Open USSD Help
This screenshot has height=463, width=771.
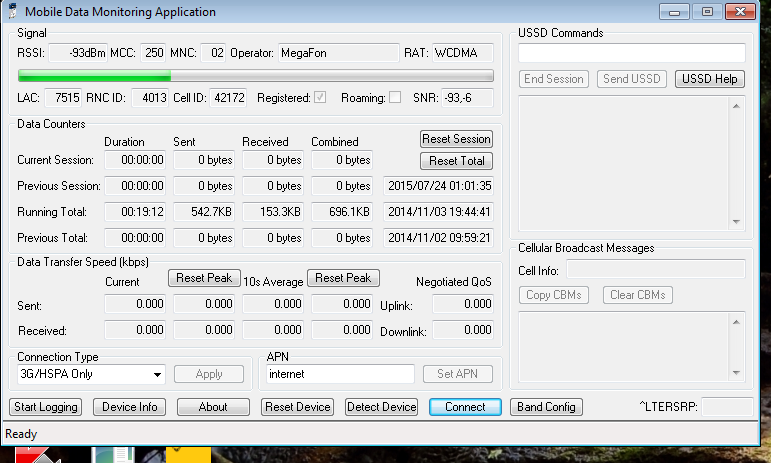[710, 79]
